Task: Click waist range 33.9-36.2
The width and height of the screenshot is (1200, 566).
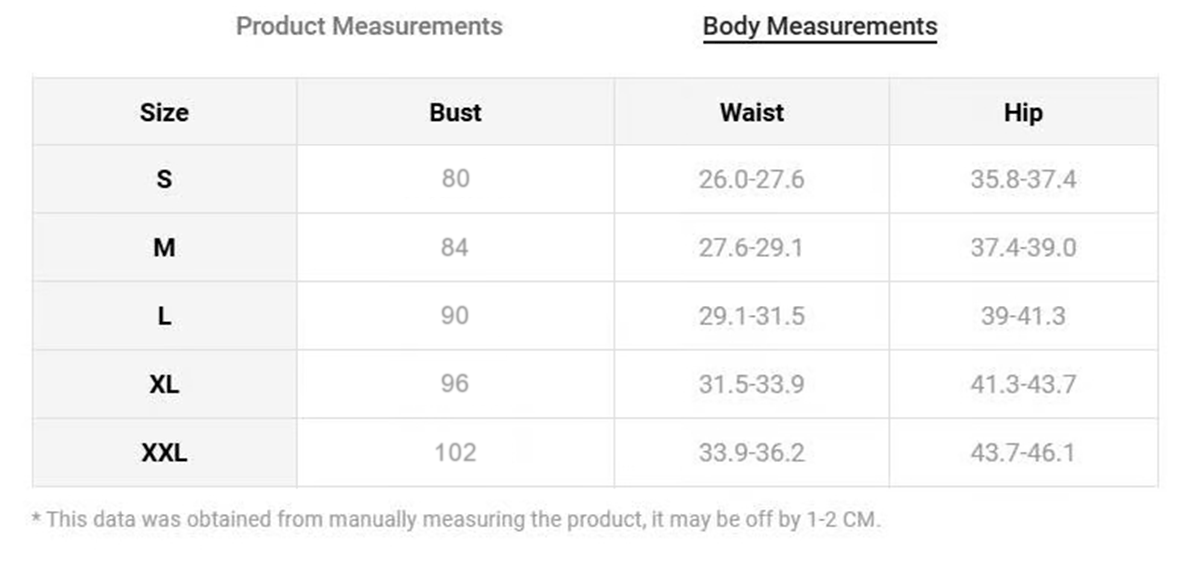Action: [751, 453]
